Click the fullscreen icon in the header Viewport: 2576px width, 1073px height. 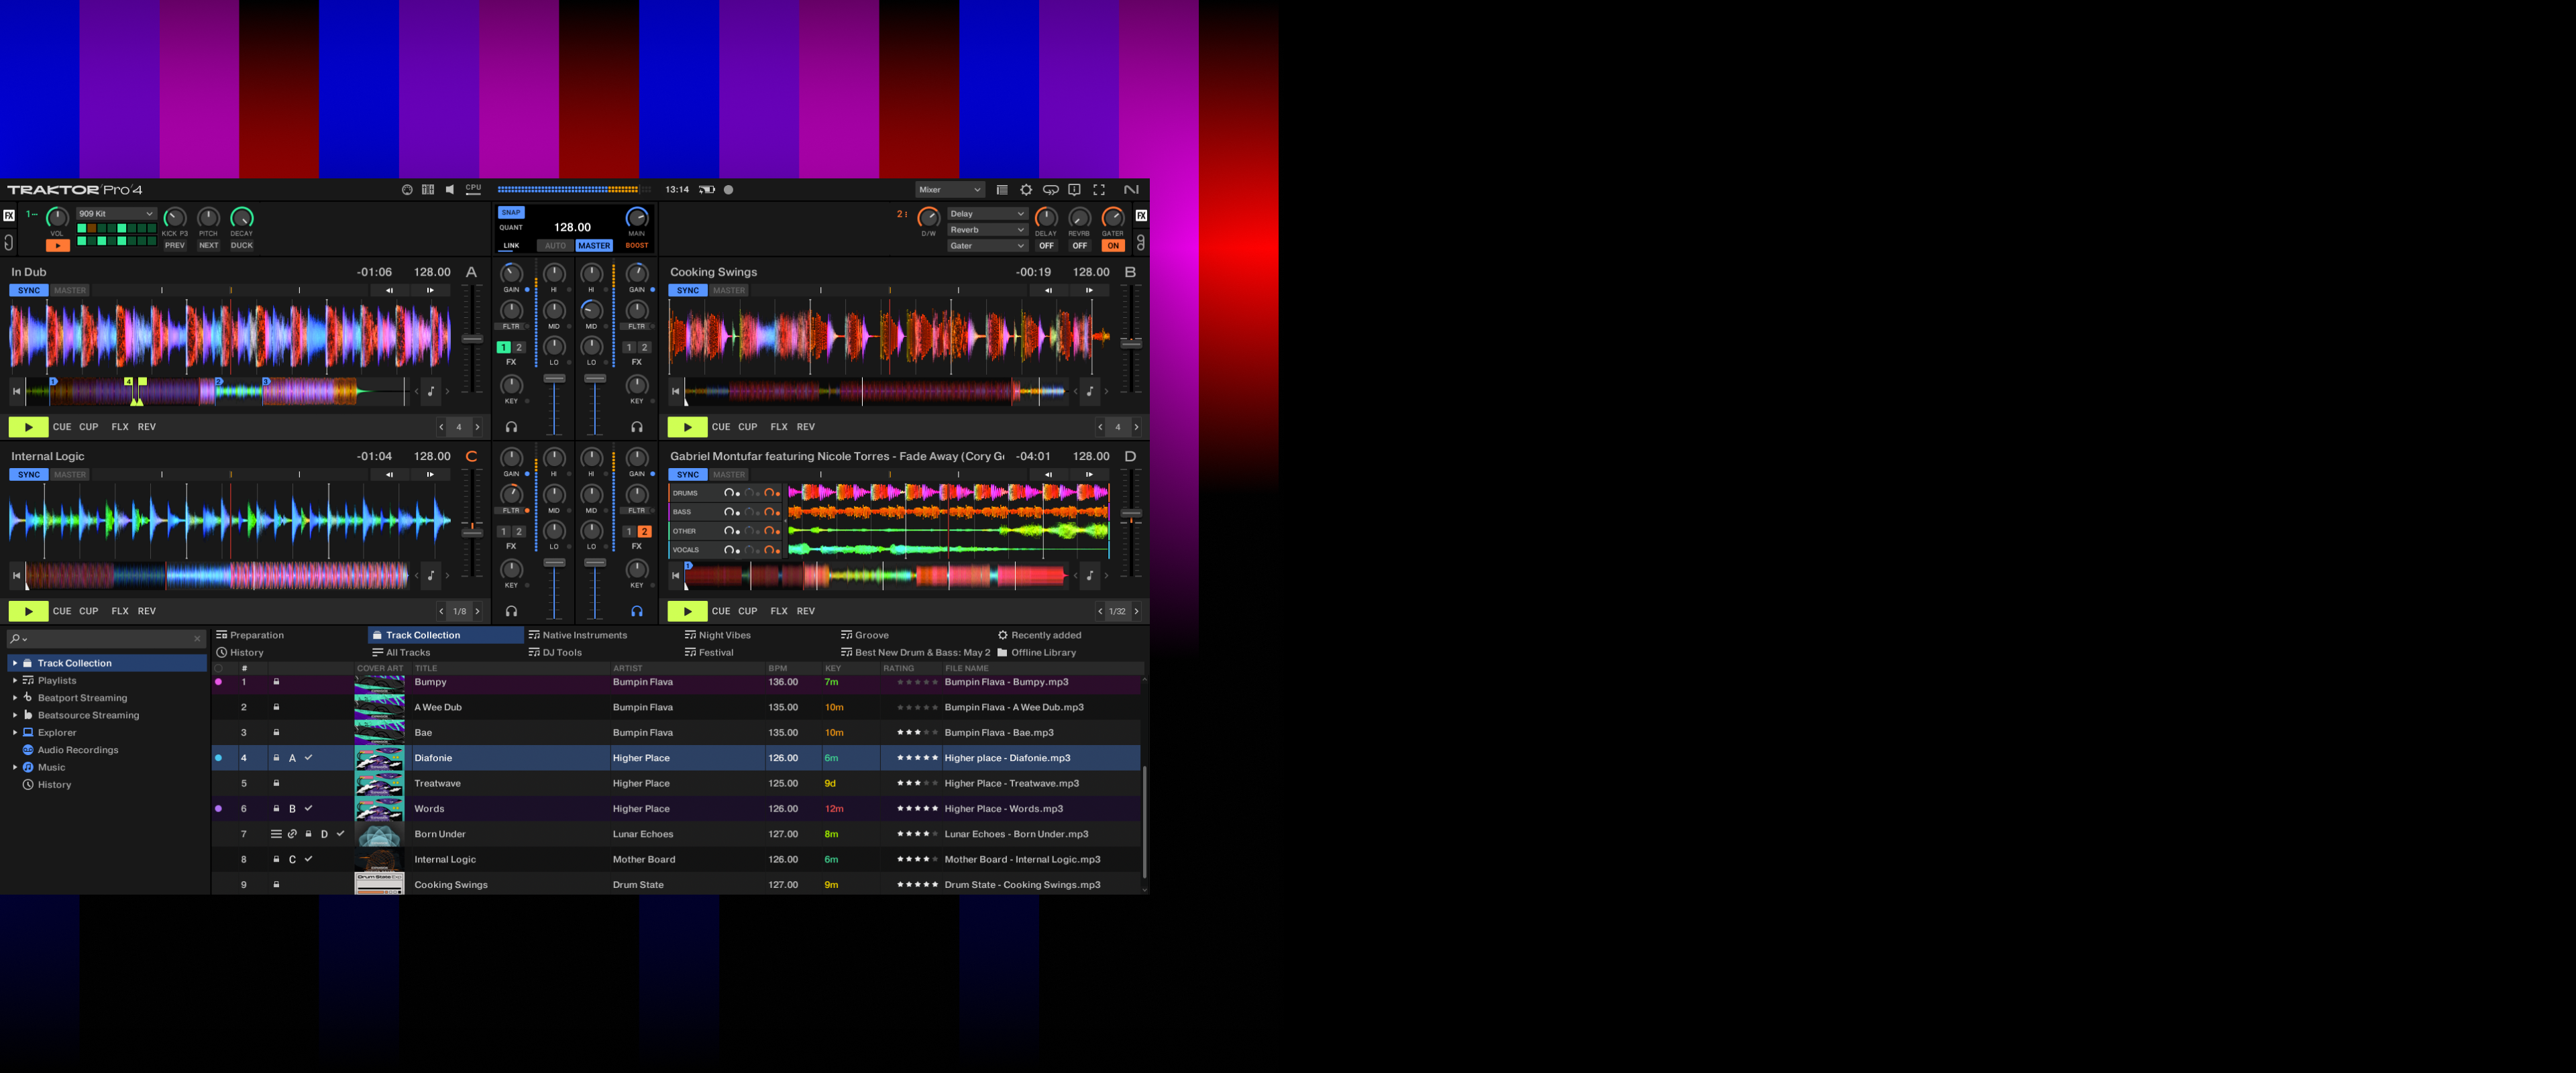pyautogui.click(x=1099, y=190)
